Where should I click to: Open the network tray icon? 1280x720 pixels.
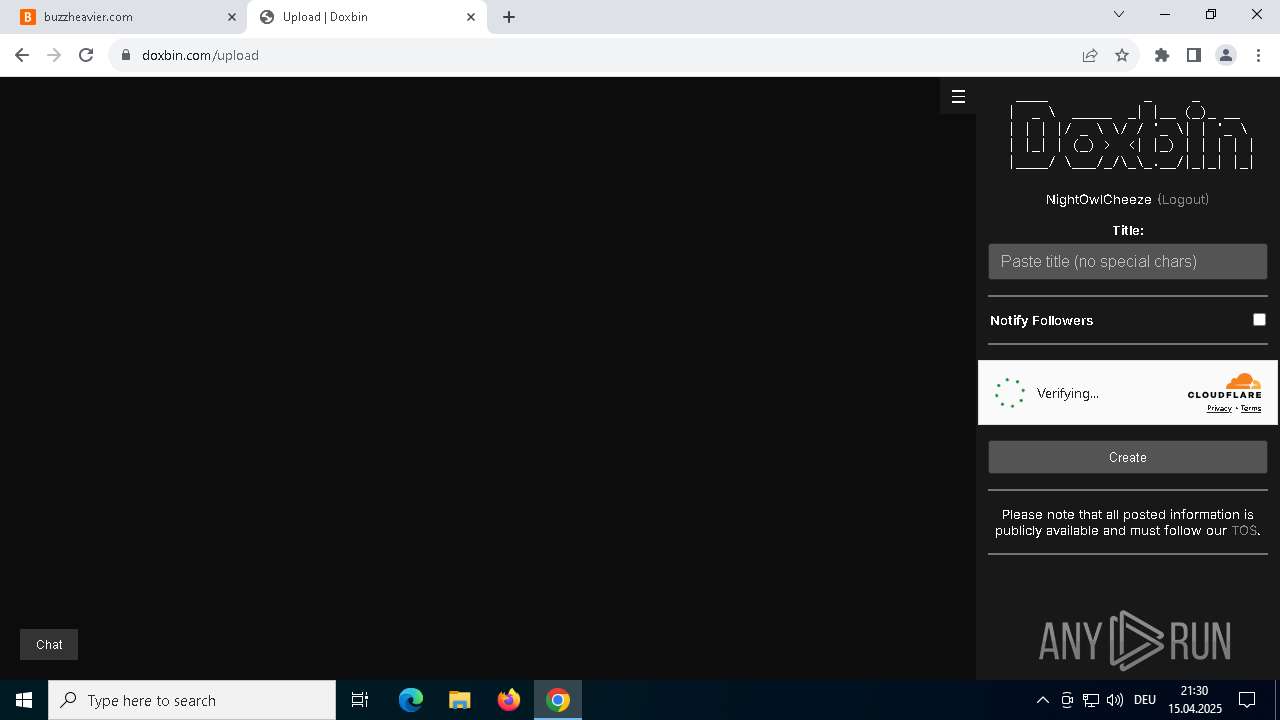click(1091, 700)
